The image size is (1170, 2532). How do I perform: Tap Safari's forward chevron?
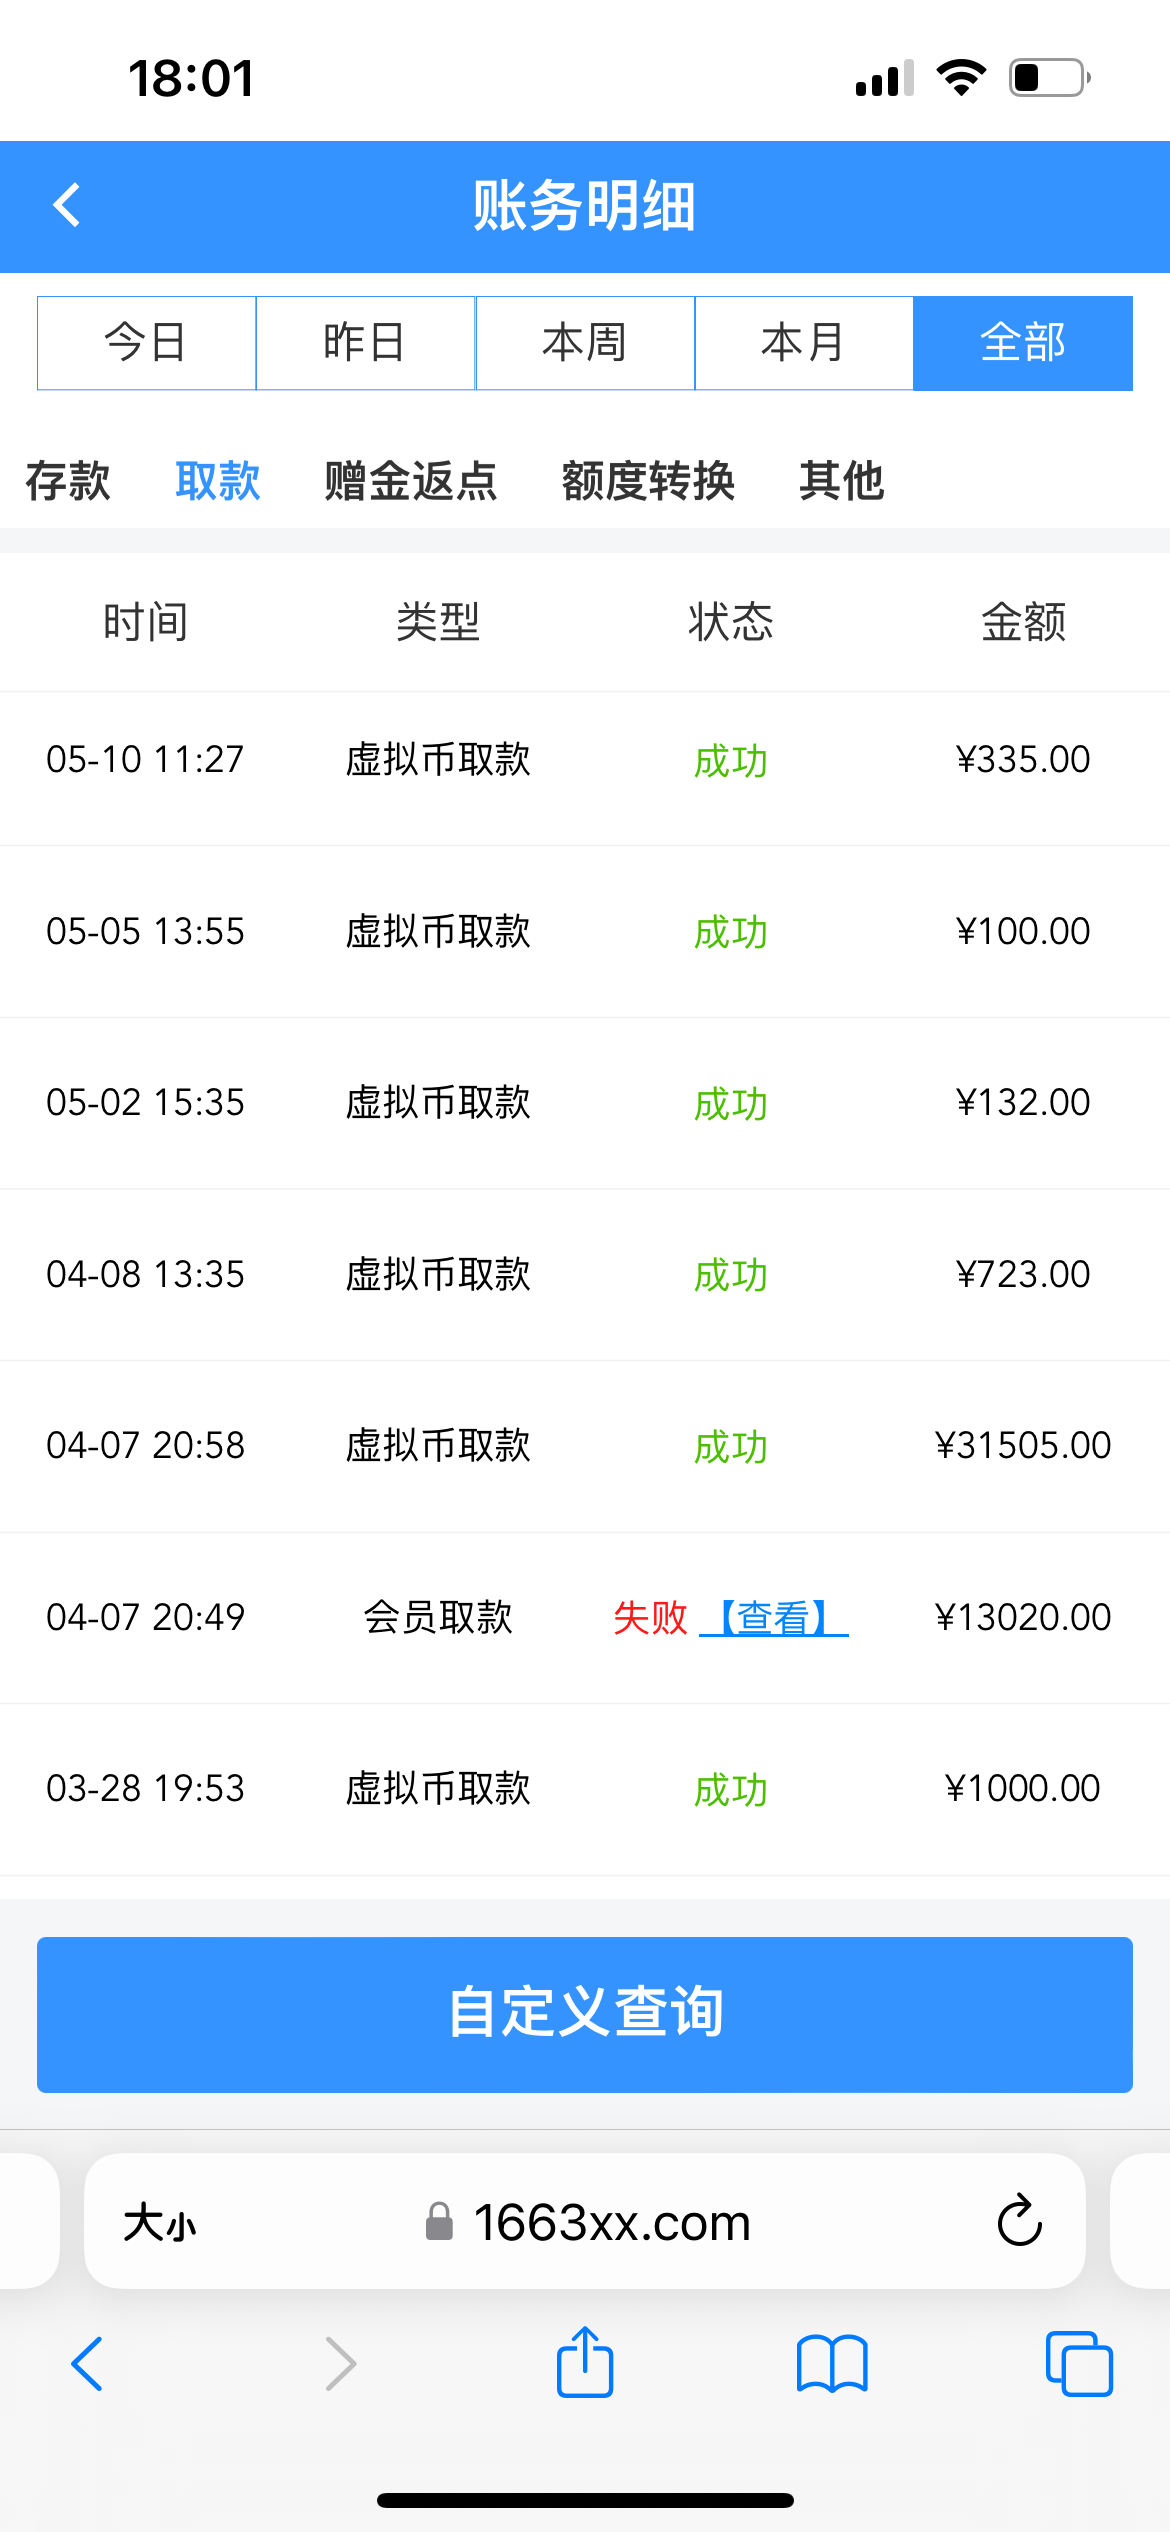[x=340, y=2364]
